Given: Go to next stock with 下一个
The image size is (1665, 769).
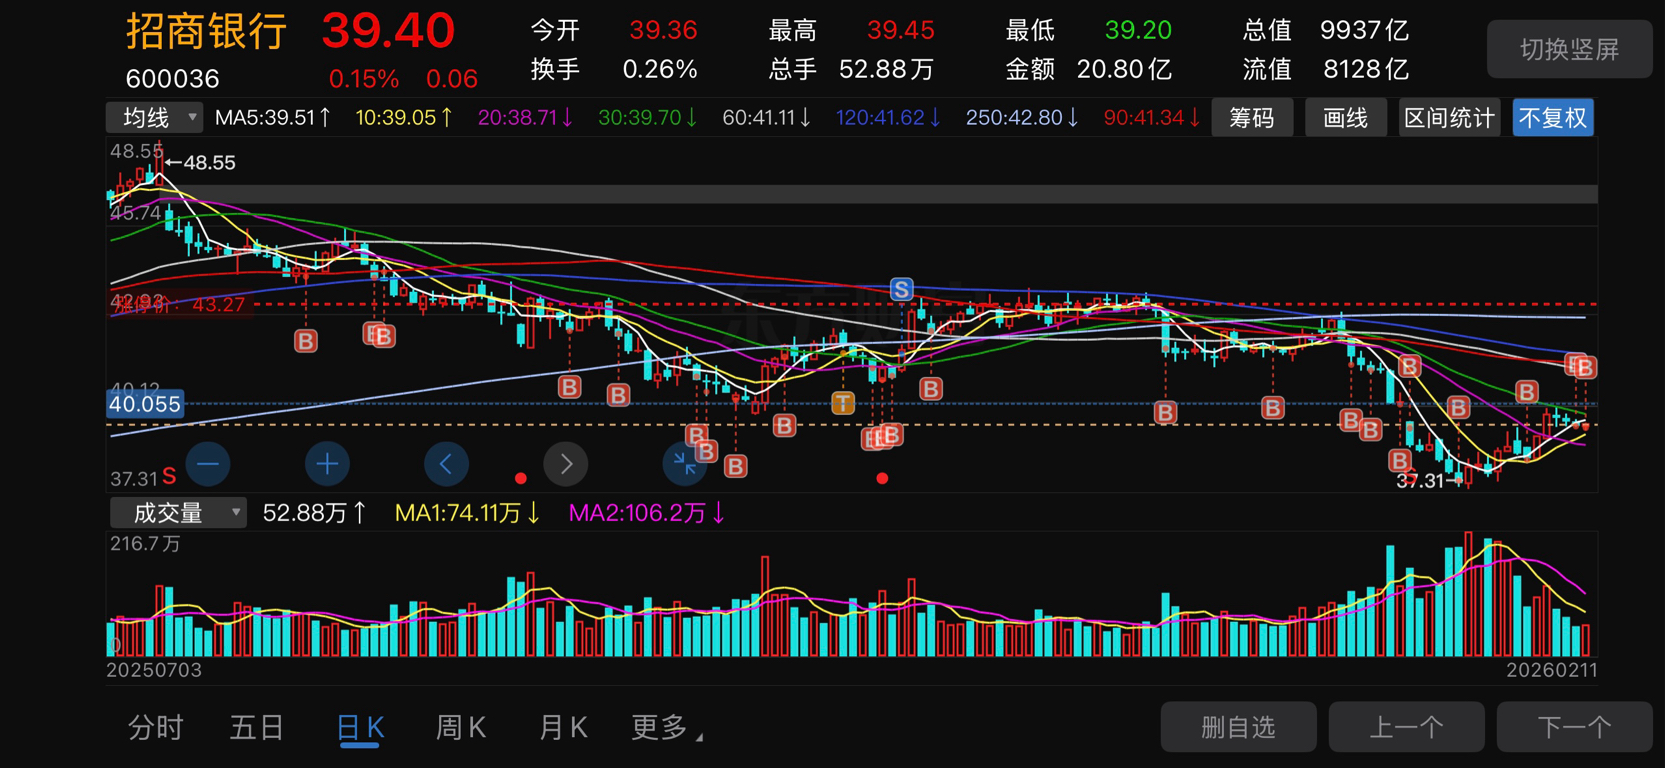Looking at the screenshot, I should tap(1574, 727).
